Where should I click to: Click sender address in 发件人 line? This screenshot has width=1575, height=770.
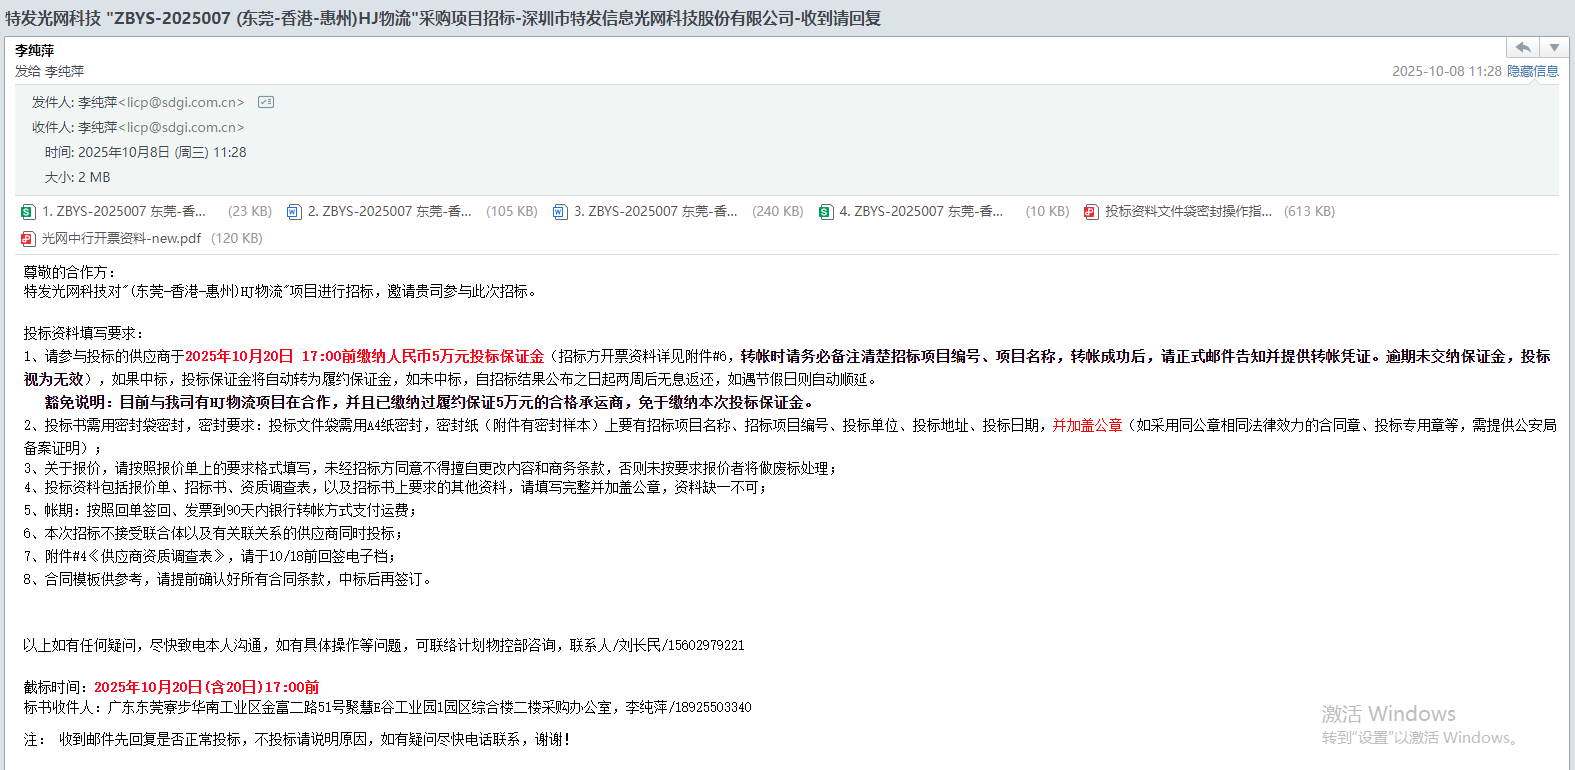(x=181, y=102)
